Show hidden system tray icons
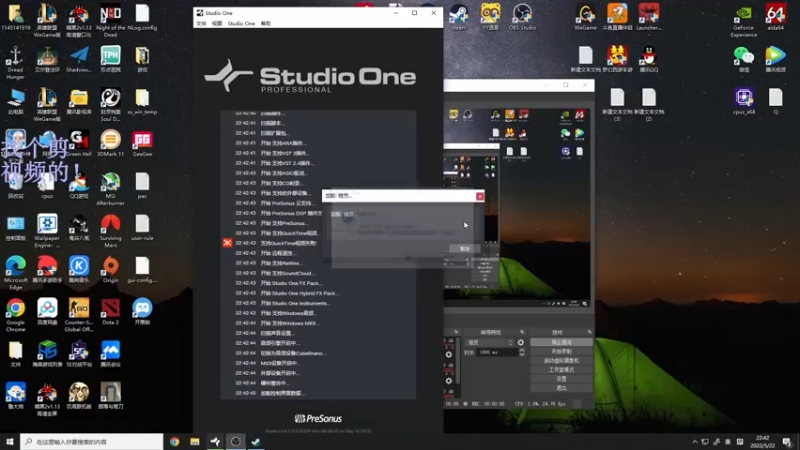 tap(694, 442)
